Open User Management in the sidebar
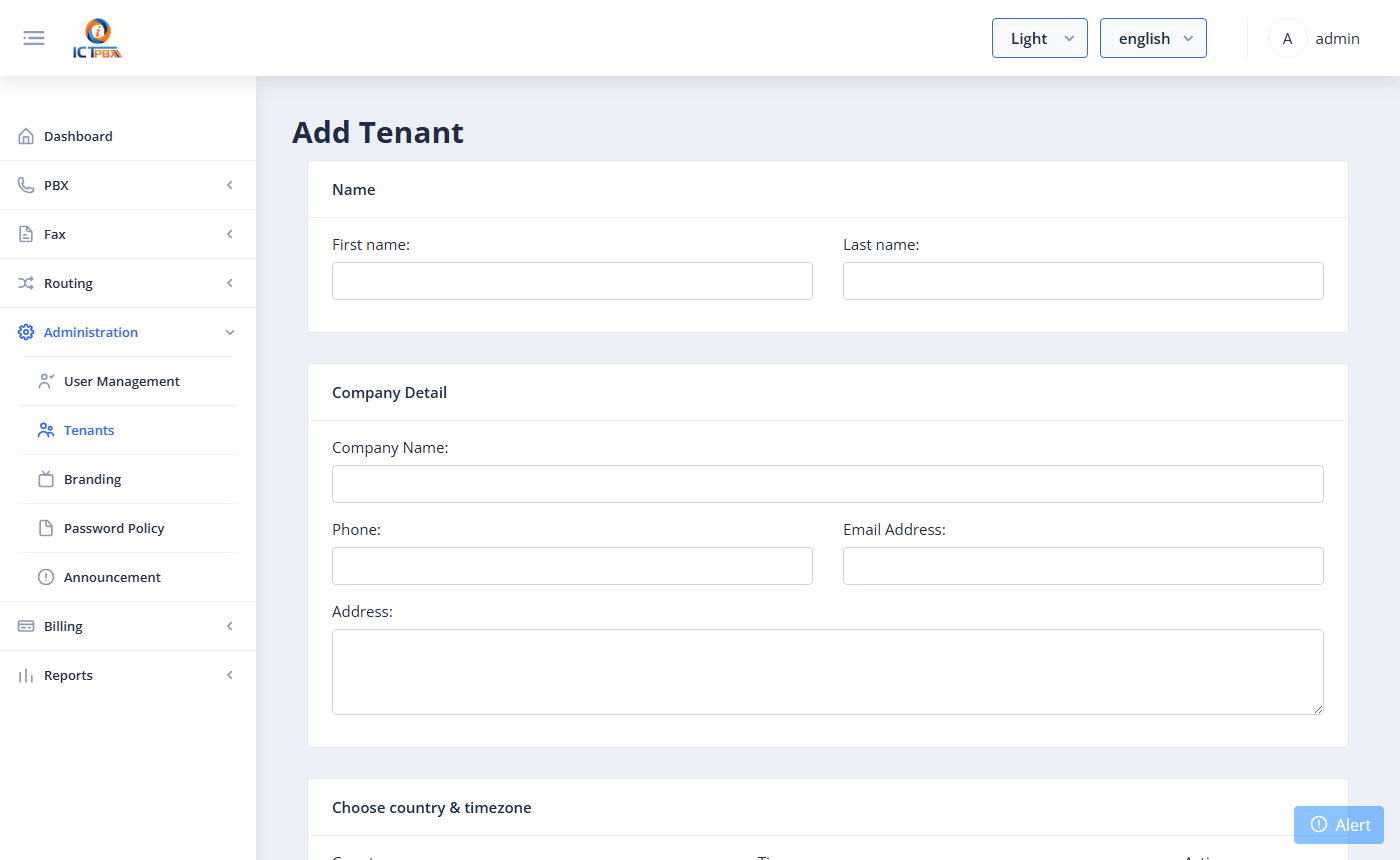The width and height of the screenshot is (1400, 860). tap(128, 381)
